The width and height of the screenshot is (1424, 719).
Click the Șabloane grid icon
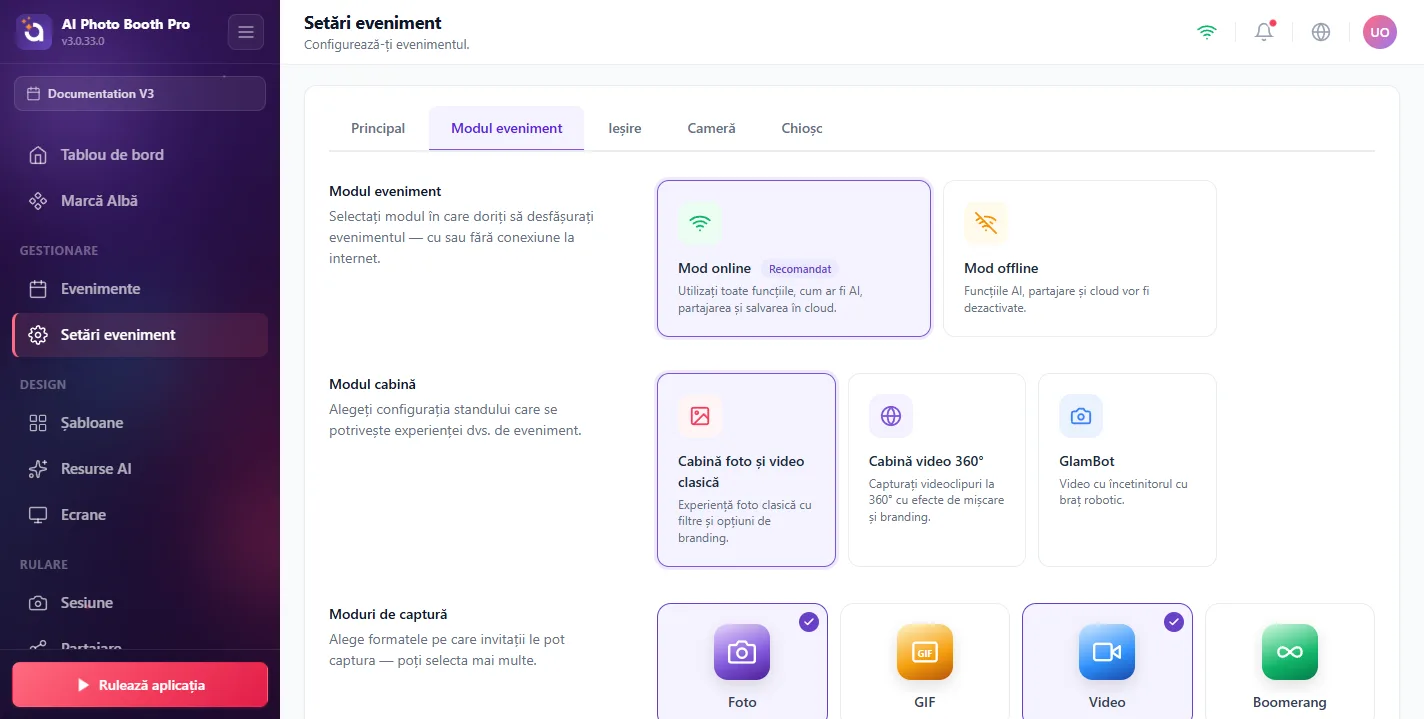[38, 423]
